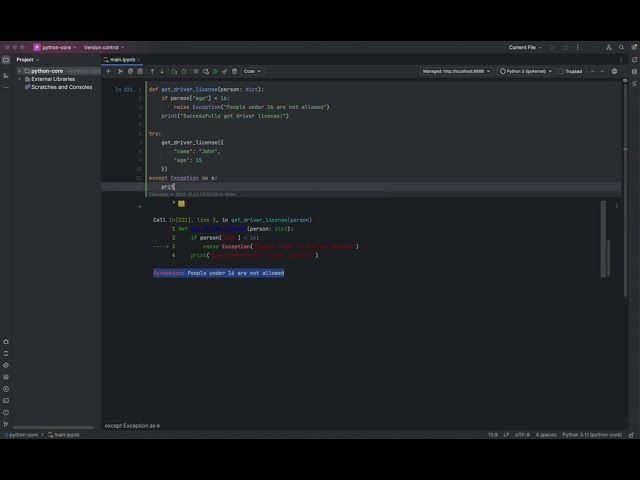Screen dimensions: 640x480
Task: Delete the cell with the trash icon
Action: [x=235, y=71]
